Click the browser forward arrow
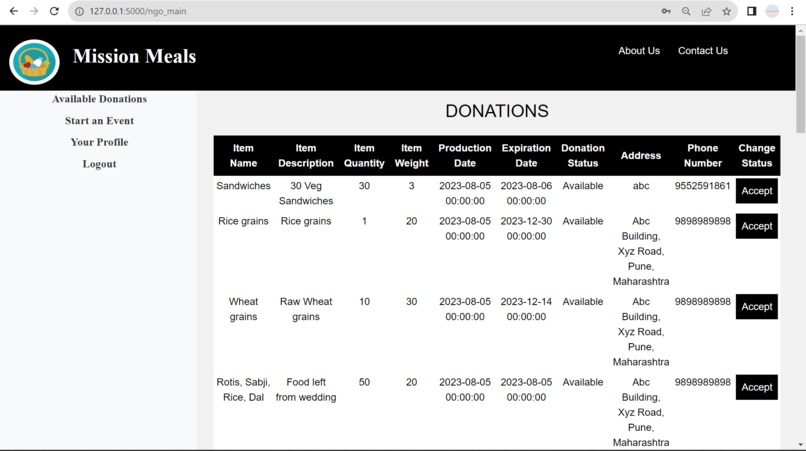This screenshot has height=451, width=806. [x=34, y=11]
